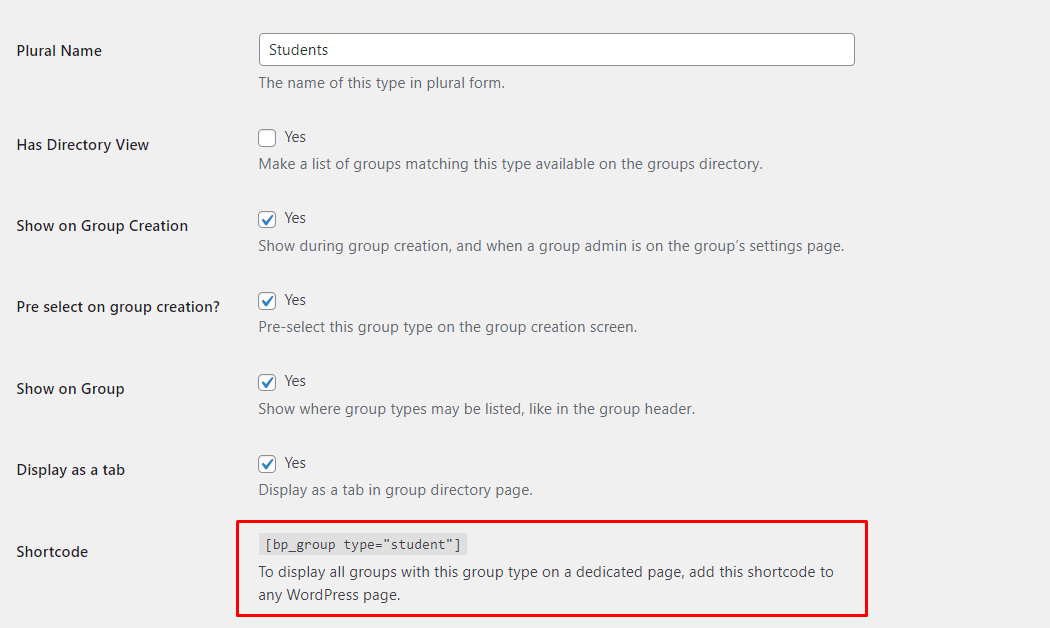Click Yes text beside Show on Group
Screen dimensions: 1050x628
point(295,381)
